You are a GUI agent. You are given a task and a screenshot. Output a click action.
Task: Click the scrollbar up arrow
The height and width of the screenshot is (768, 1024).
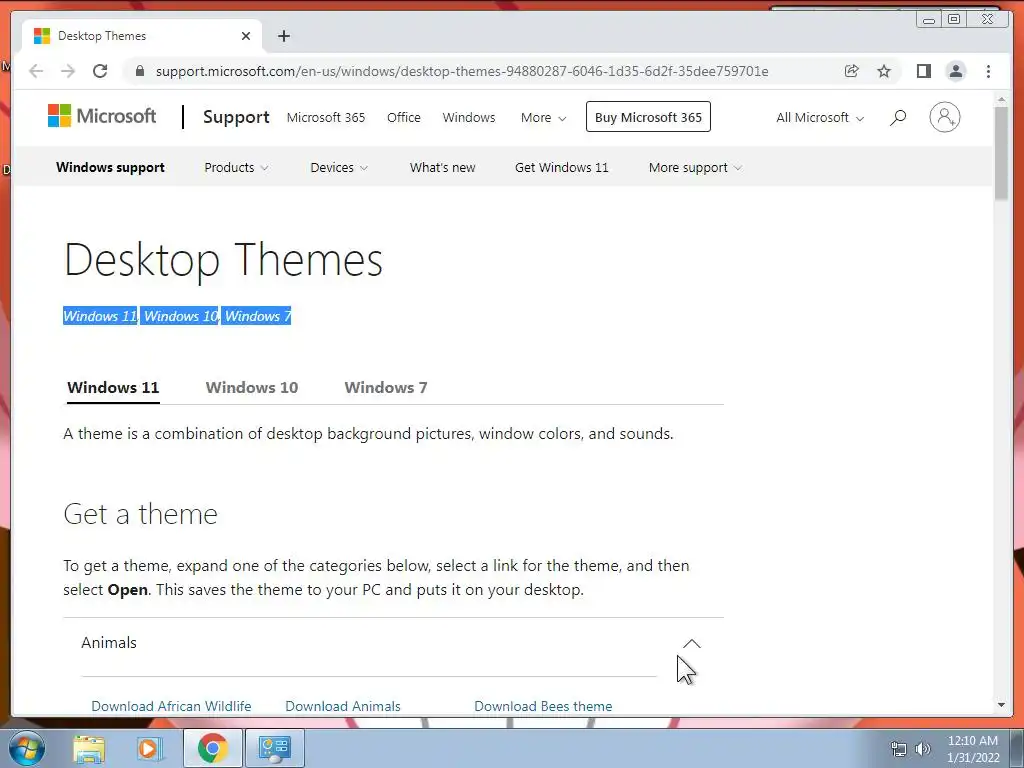pyautogui.click(x=1001, y=99)
